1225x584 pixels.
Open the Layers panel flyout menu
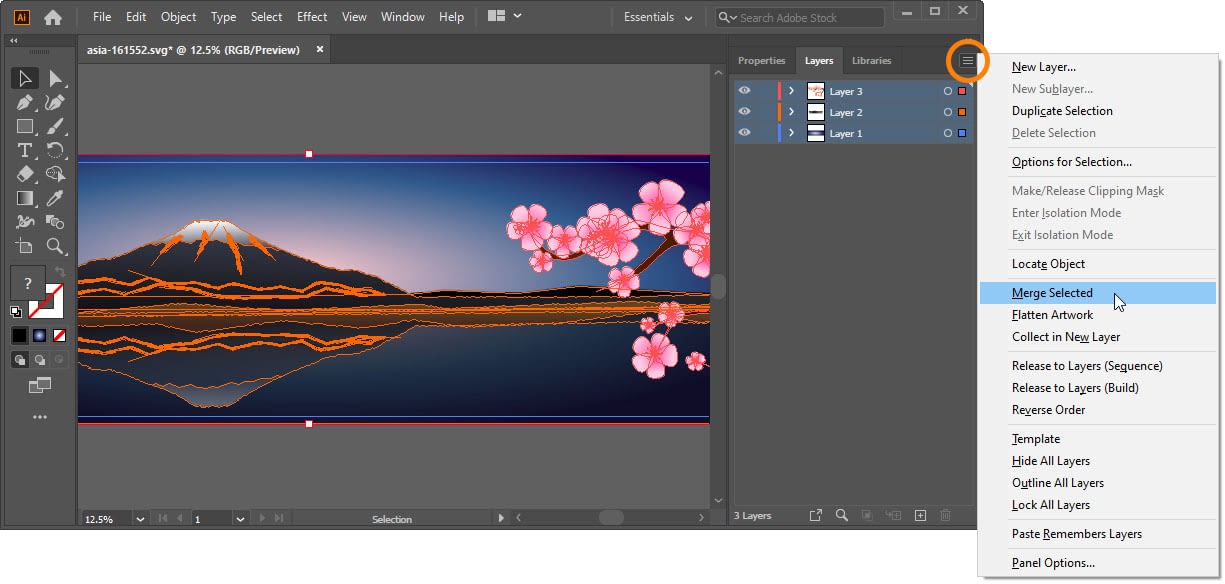pos(967,61)
